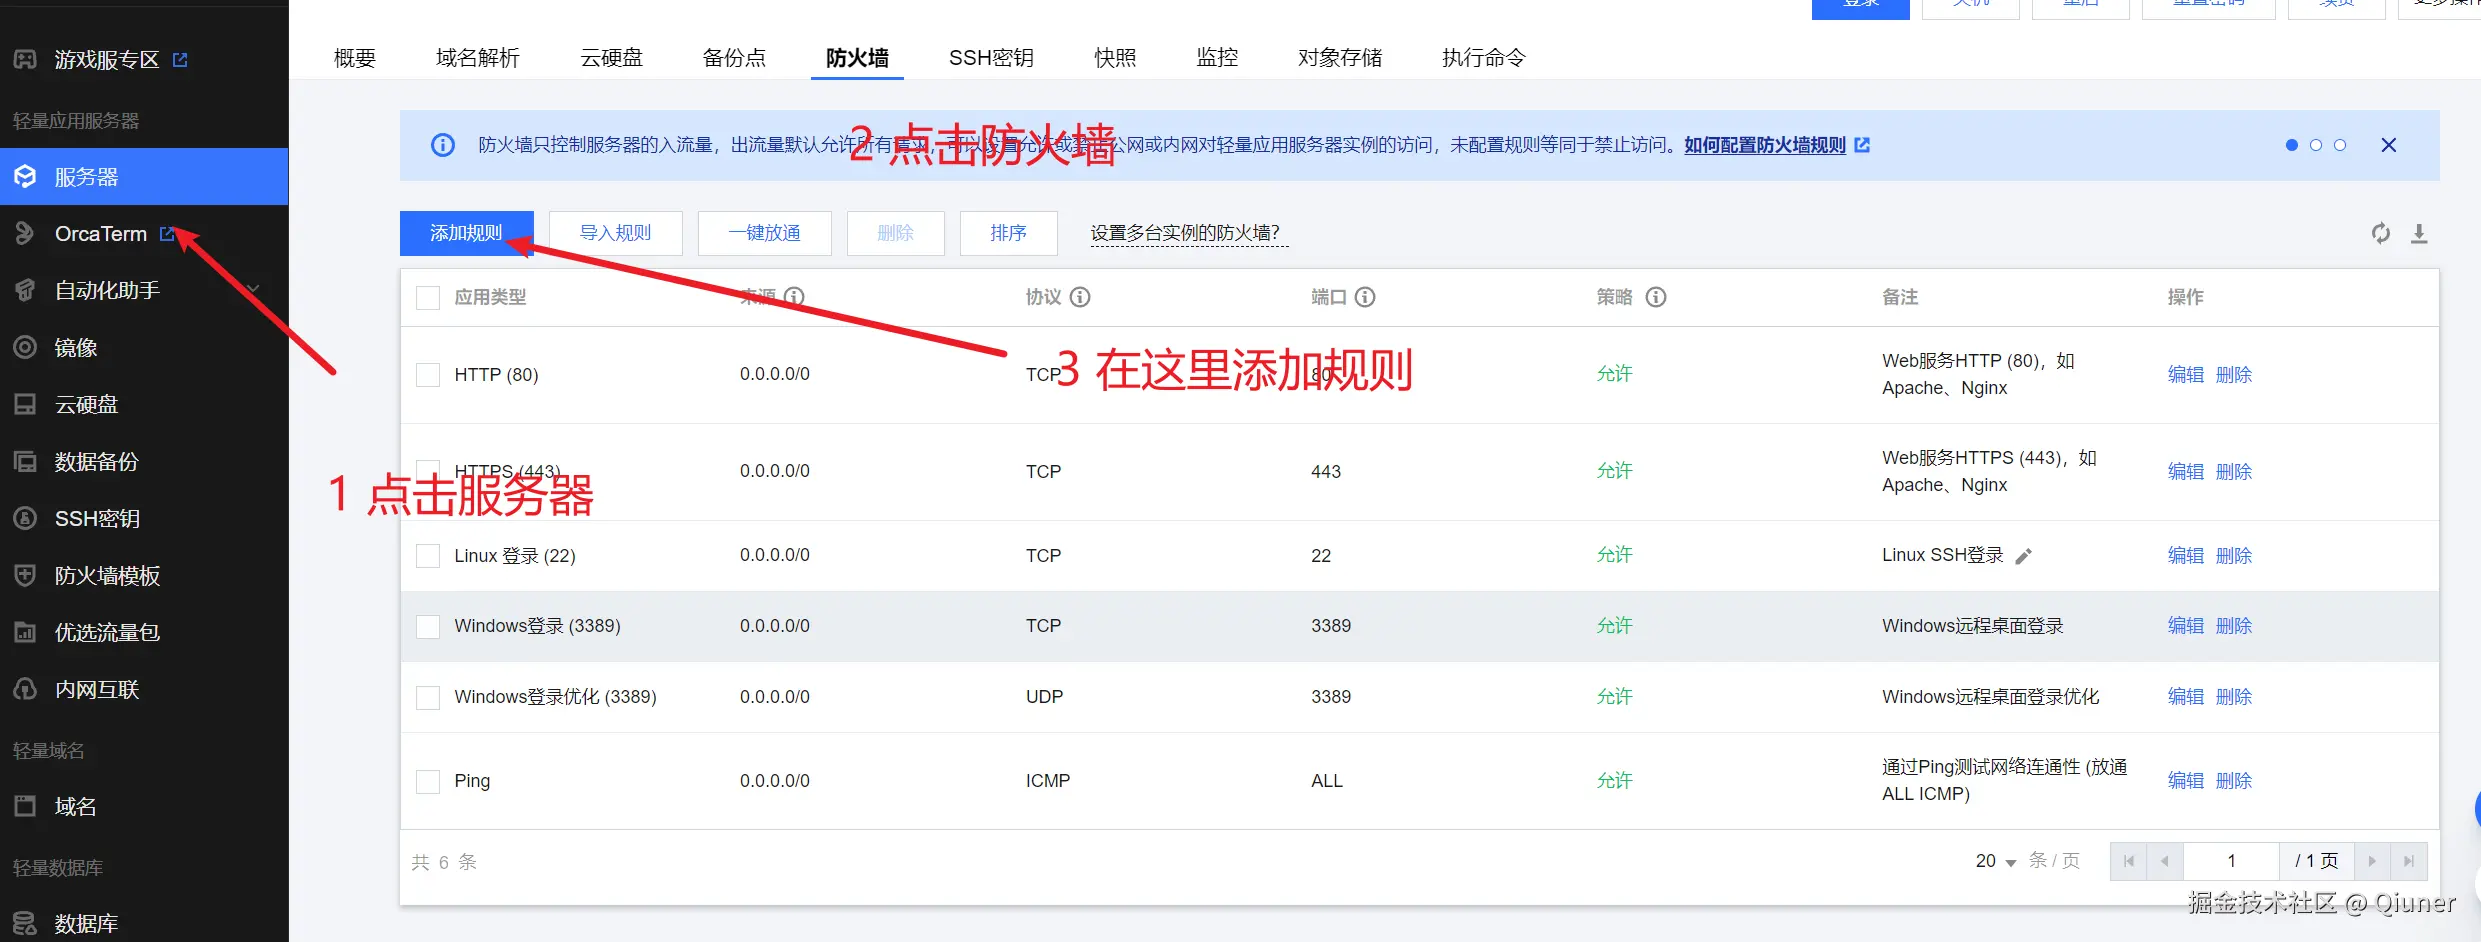This screenshot has height=942, width=2481.
Task: Expand the 自动化助手 sidebar submenu chevron
Action: click(x=253, y=290)
